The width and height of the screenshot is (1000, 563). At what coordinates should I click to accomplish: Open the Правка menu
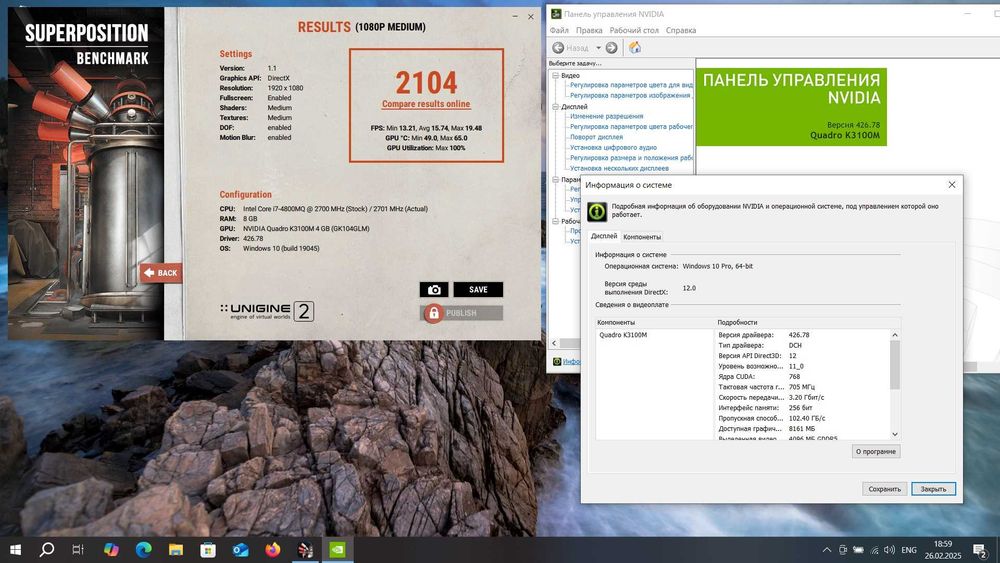tap(589, 30)
